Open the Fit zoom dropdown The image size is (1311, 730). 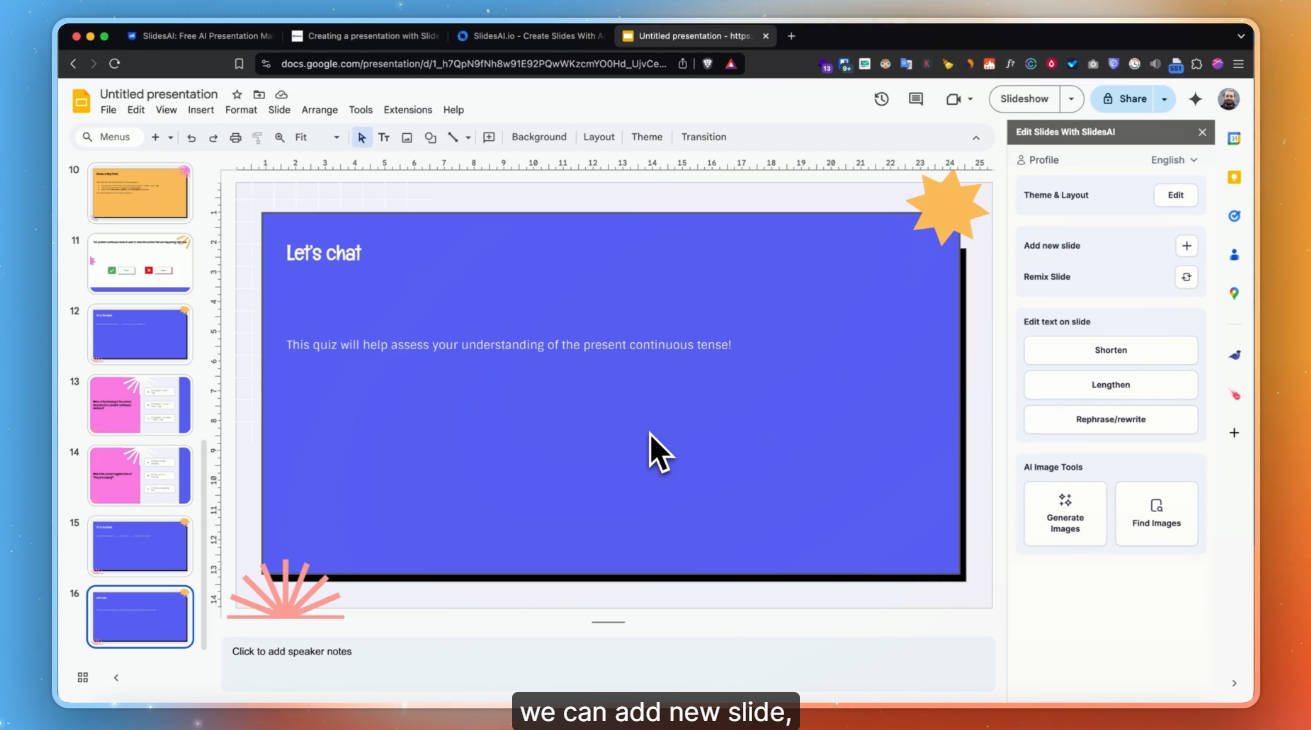(x=317, y=138)
